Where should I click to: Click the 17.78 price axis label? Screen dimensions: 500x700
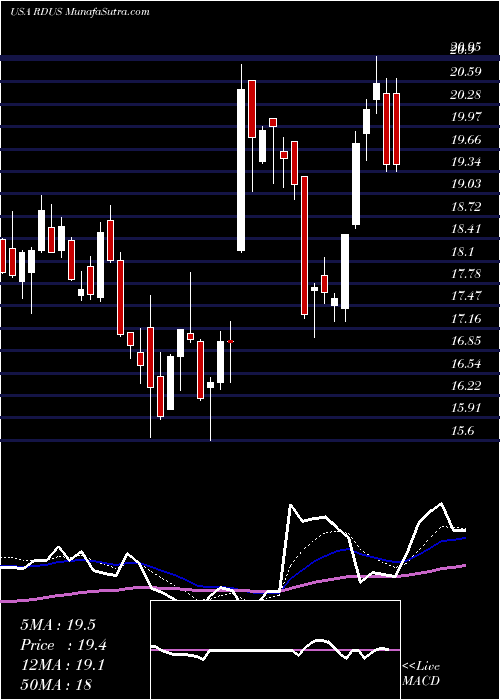click(x=466, y=273)
